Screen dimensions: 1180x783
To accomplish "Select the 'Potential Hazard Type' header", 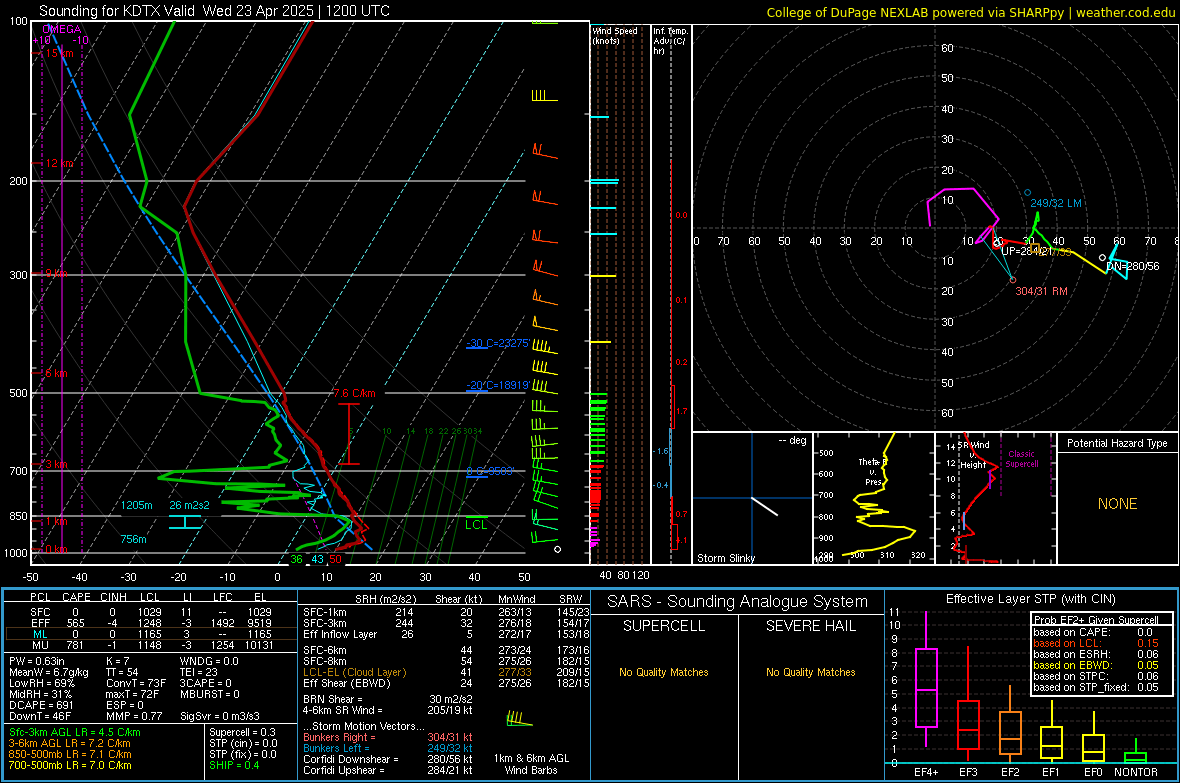I will (x=1117, y=443).
